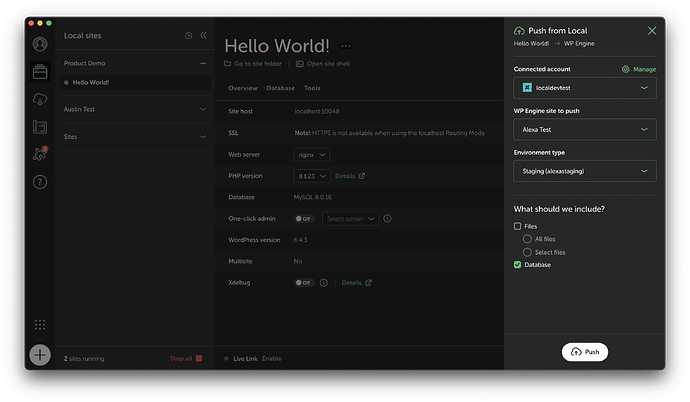
Task: Open the Blueprints icon in sidebar
Action: pyautogui.click(x=40, y=127)
